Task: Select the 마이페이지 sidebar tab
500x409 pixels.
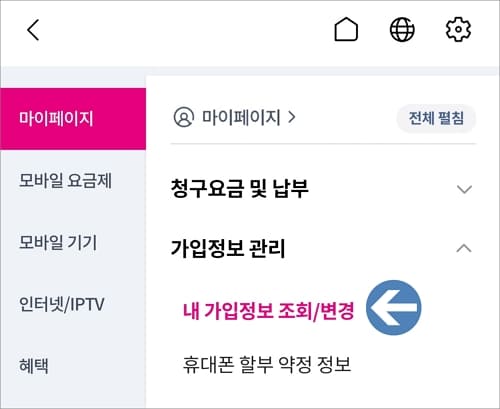Action: tap(73, 119)
